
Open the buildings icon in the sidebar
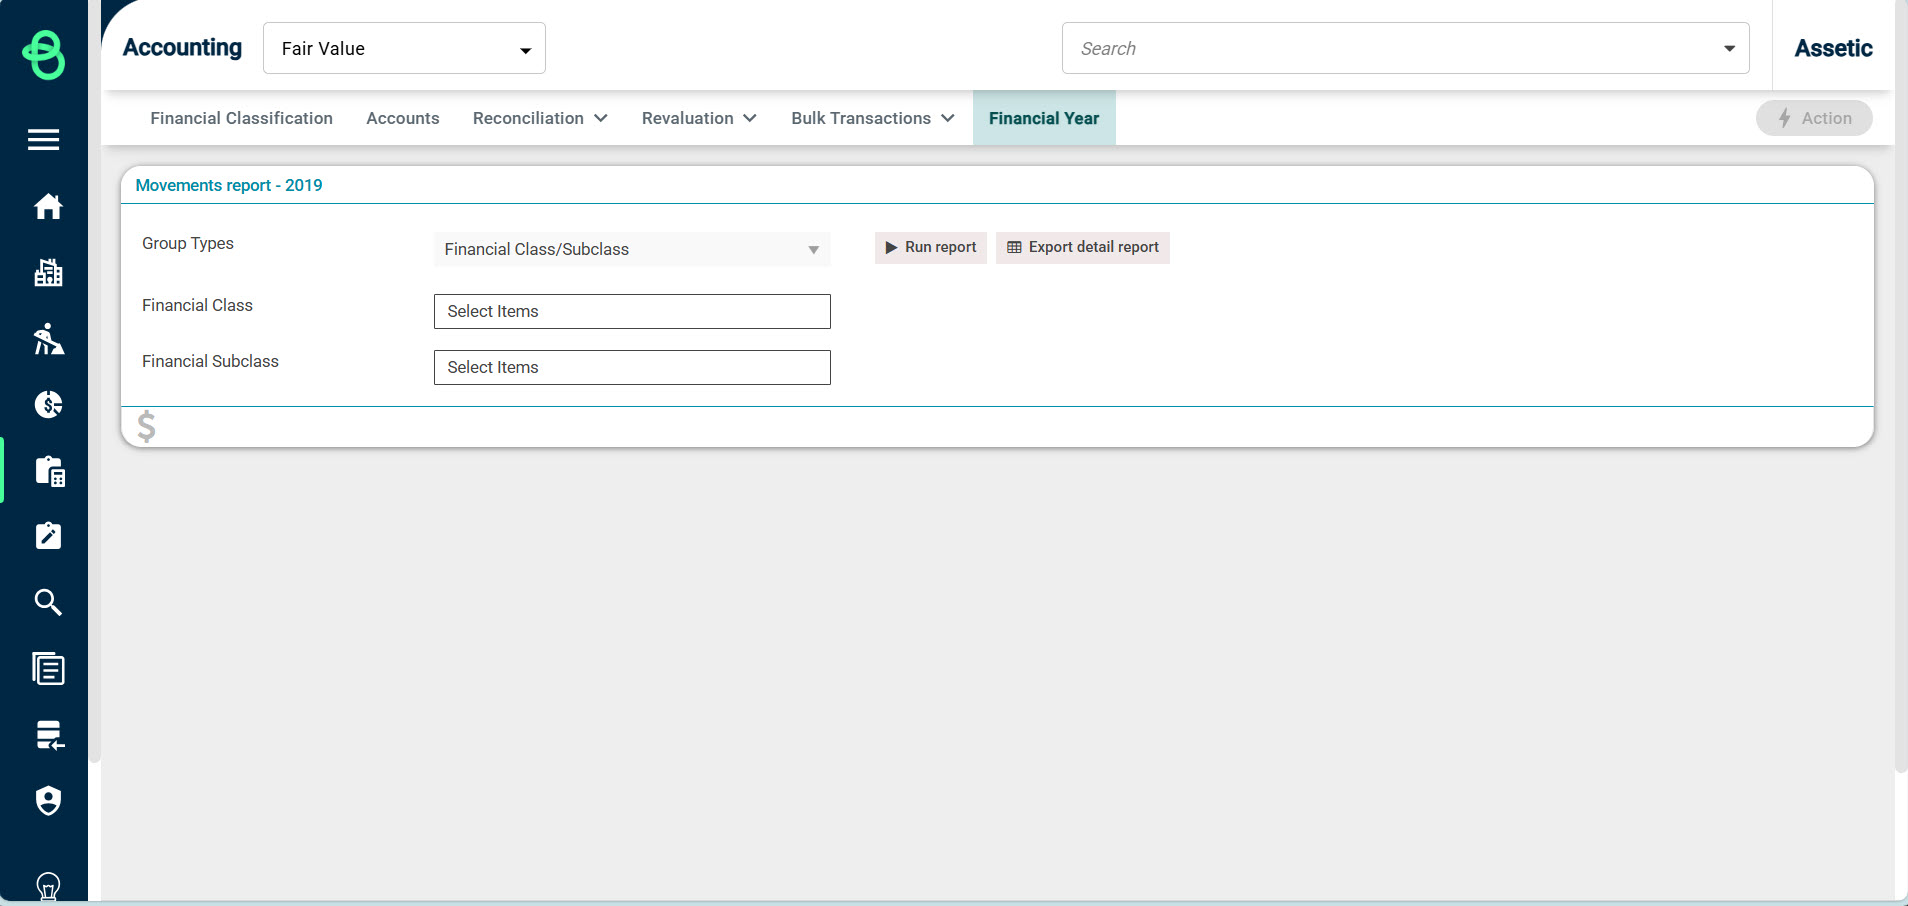click(x=47, y=273)
